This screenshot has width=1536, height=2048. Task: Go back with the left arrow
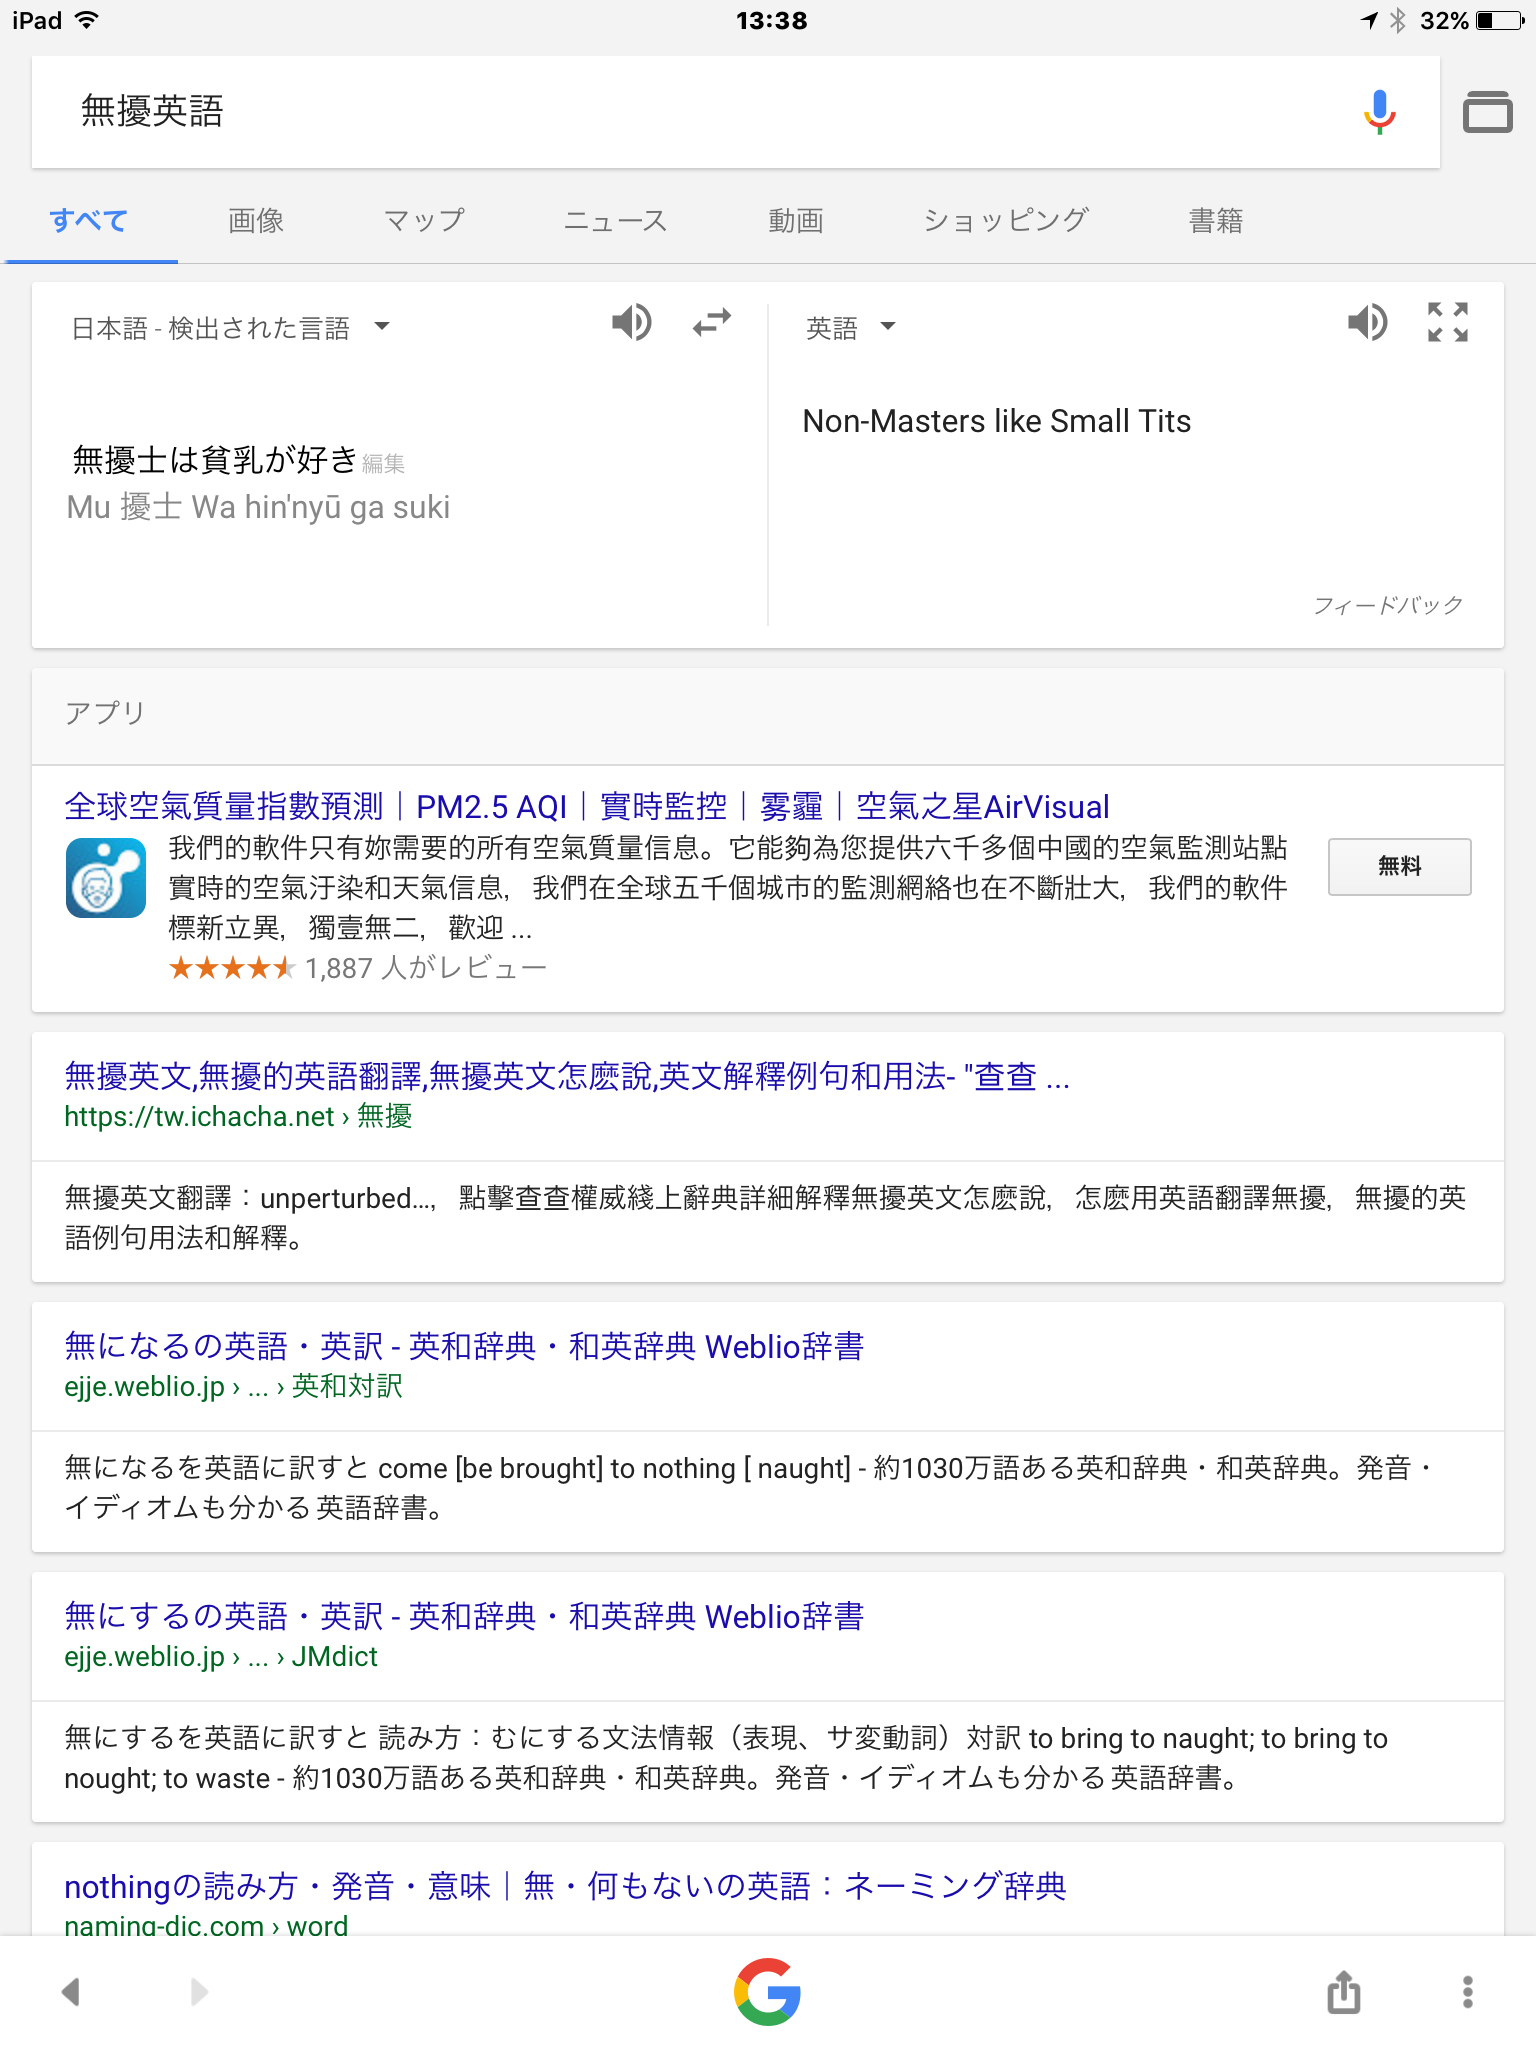(x=70, y=1991)
